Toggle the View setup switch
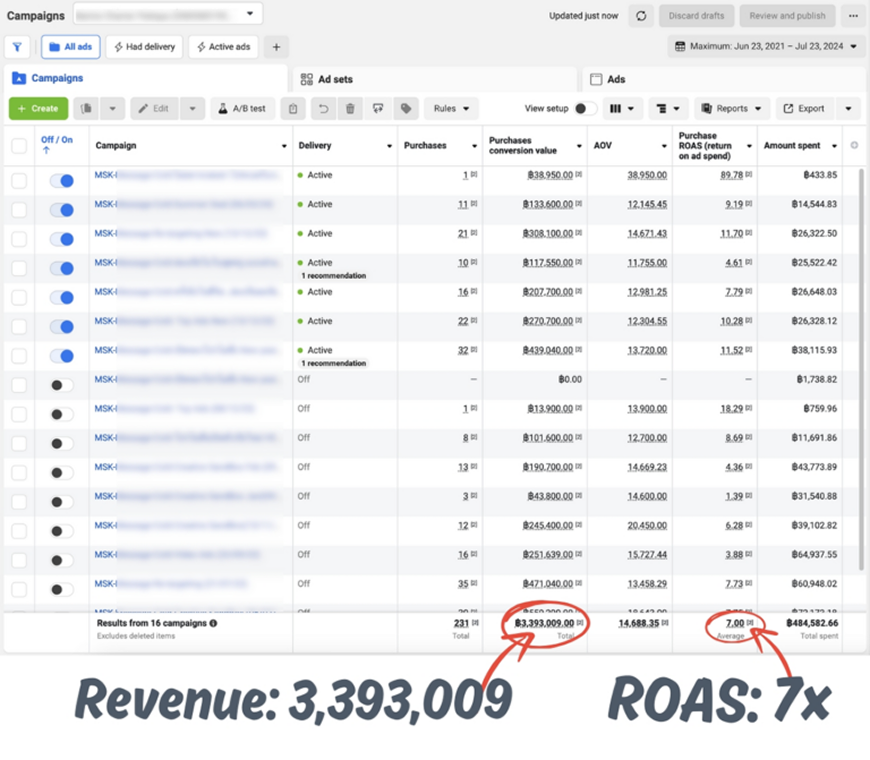Screen dimensions: 870x760 (x=585, y=109)
